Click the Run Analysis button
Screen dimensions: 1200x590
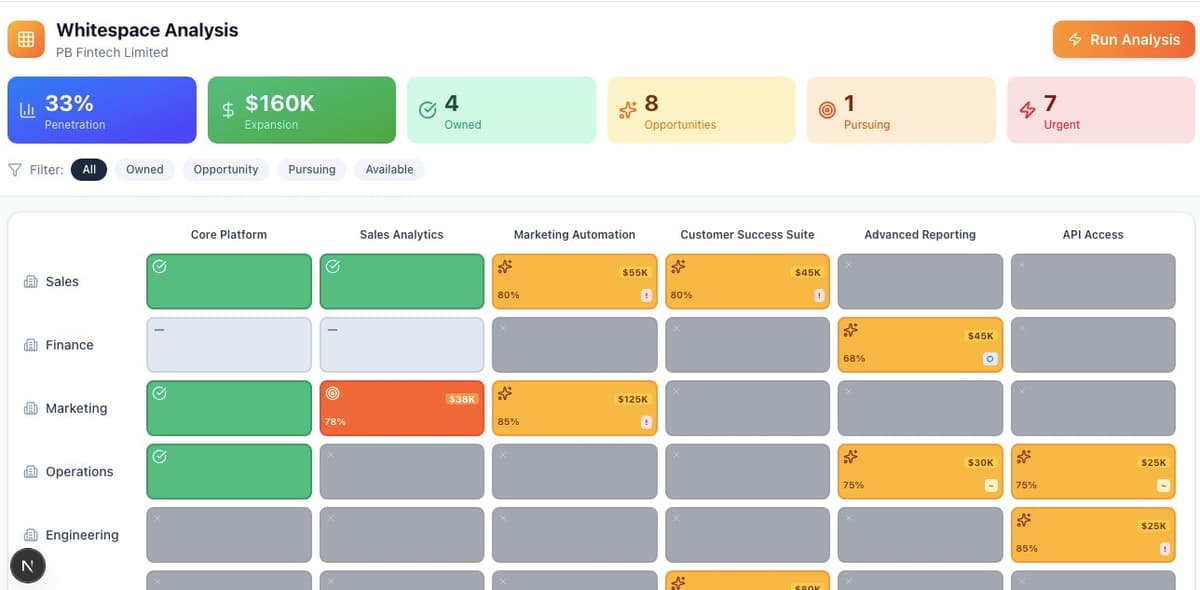[x=1123, y=39]
